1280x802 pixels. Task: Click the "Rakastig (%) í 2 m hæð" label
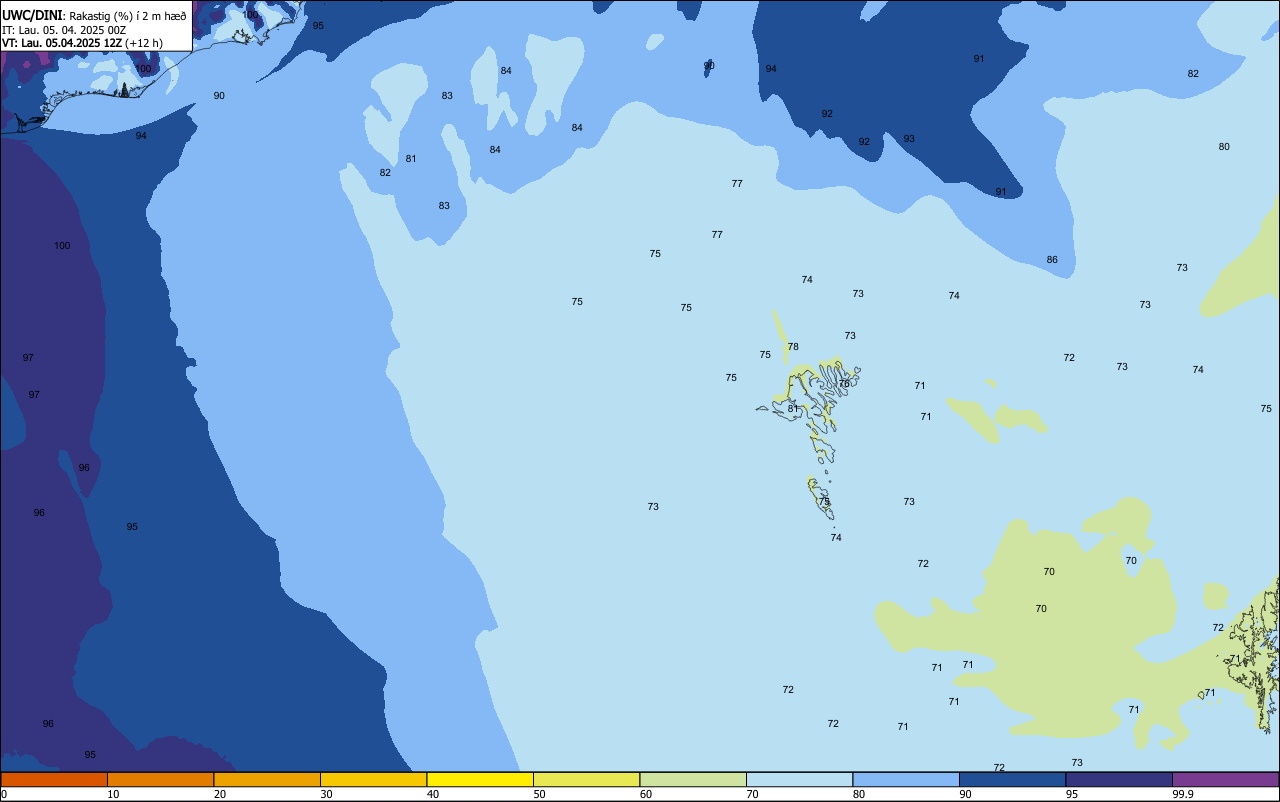coord(127,16)
